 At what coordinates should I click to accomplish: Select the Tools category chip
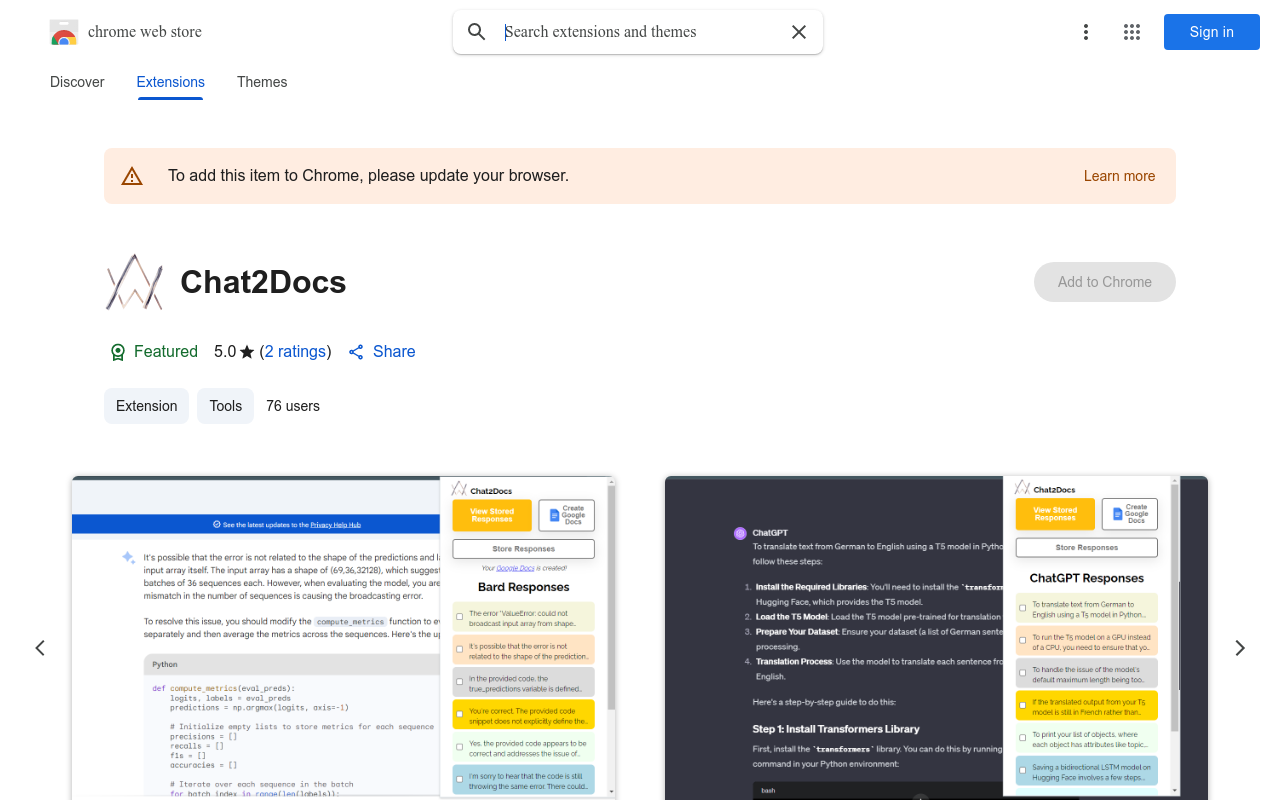226,406
